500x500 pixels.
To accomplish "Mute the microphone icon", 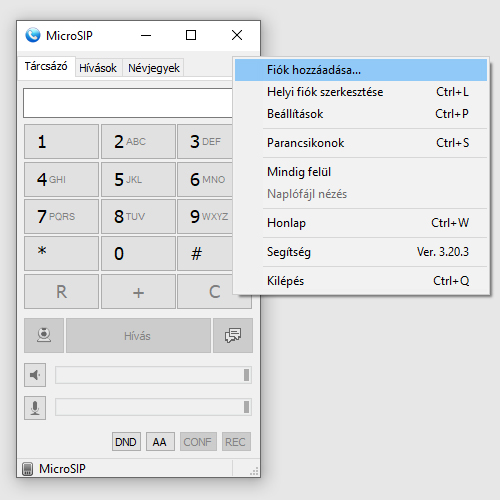I will (x=35, y=408).
